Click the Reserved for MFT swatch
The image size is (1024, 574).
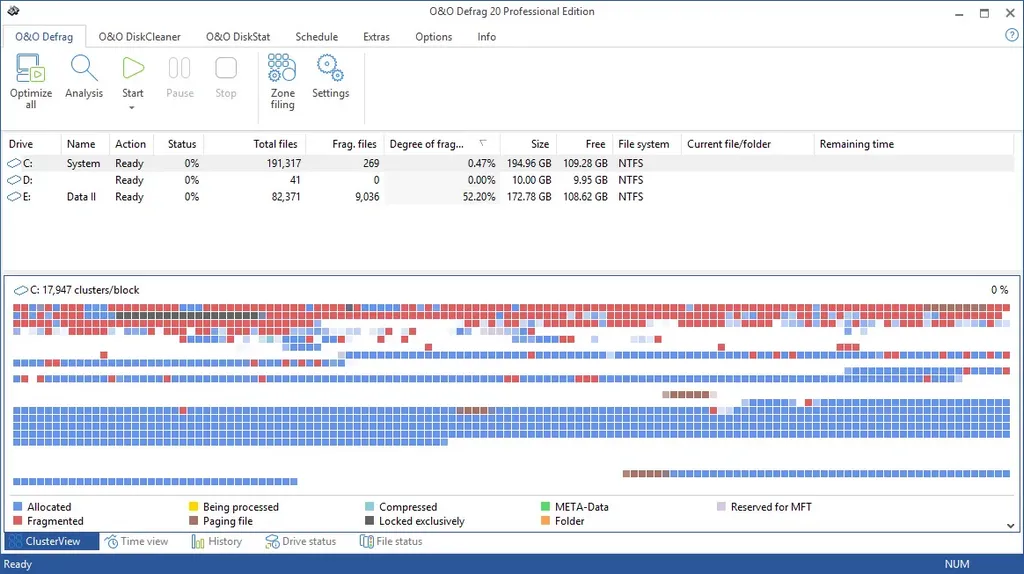[721, 506]
